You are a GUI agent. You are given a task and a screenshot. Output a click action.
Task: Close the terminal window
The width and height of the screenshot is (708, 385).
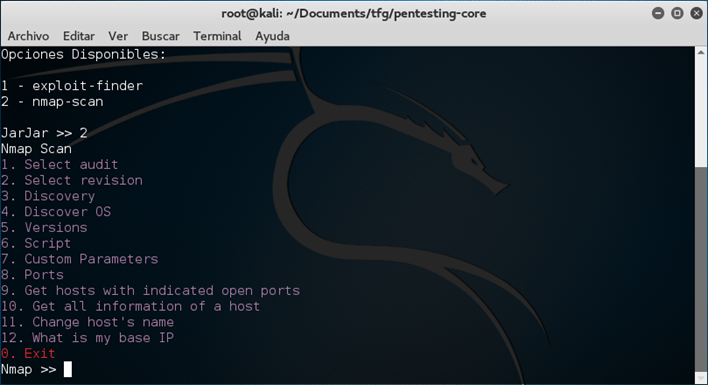pyautogui.click(x=697, y=14)
